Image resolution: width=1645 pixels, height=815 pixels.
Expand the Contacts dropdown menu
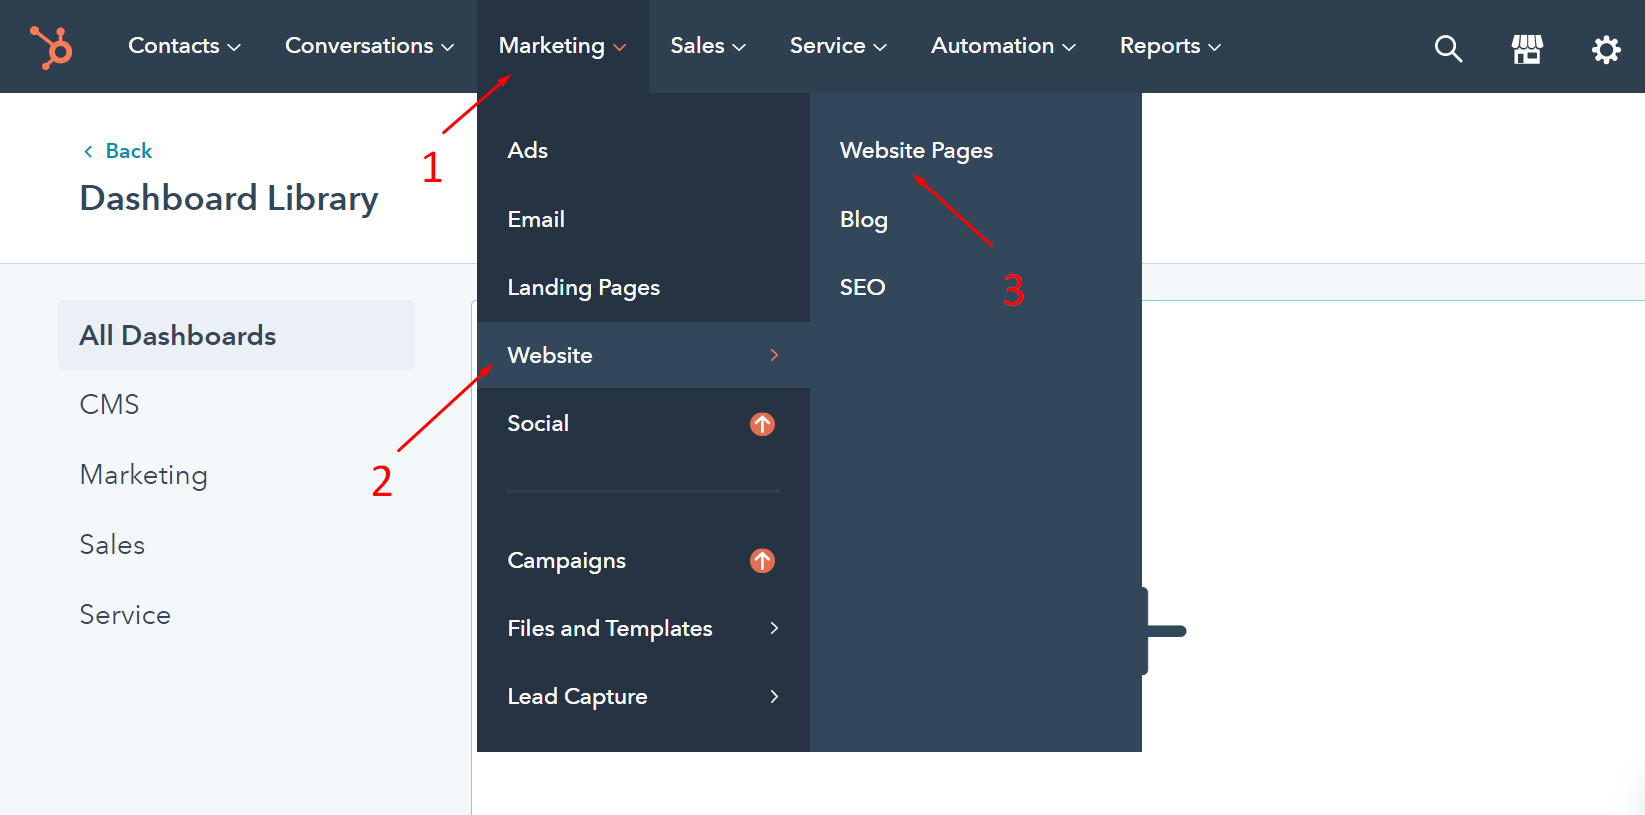tap(185, 46)
